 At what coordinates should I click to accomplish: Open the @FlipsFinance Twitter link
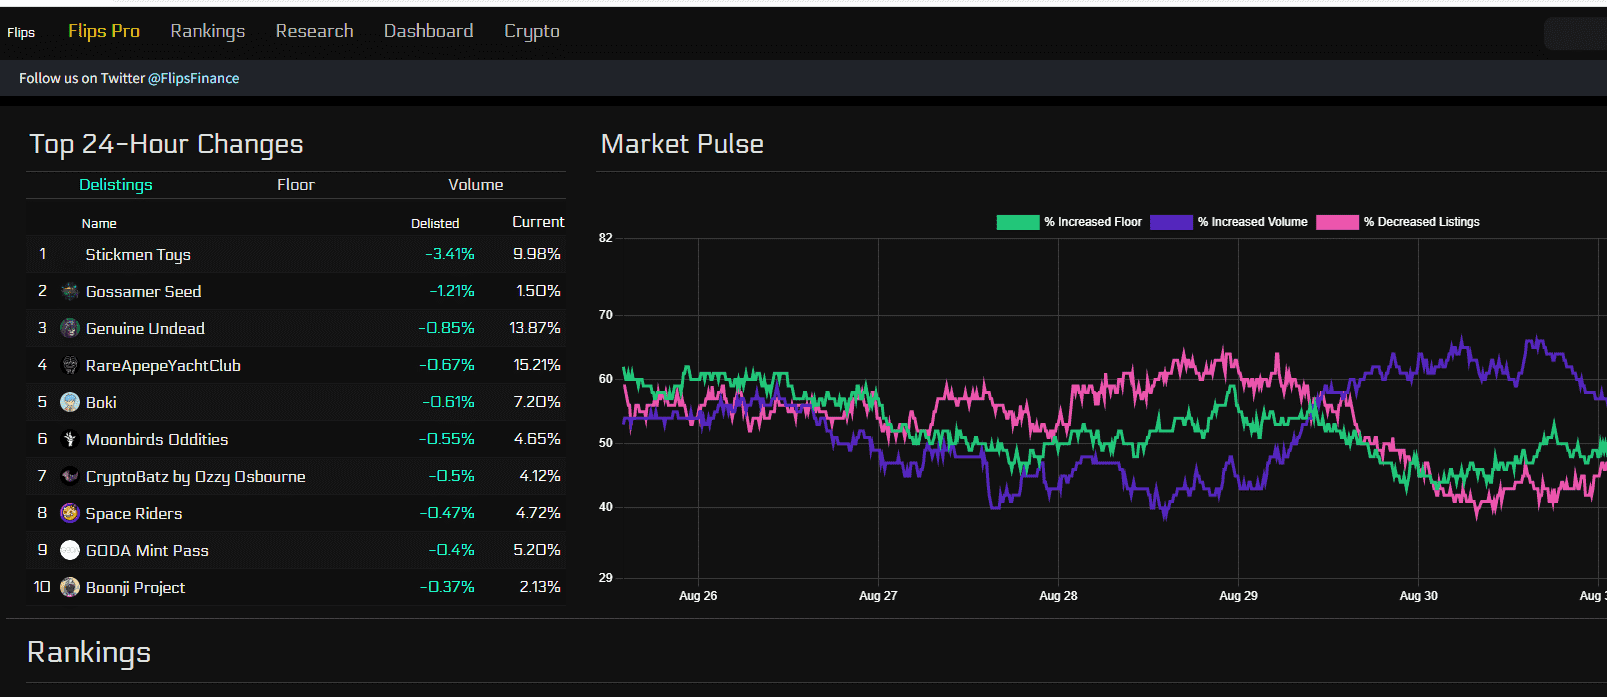pos(193,78)
